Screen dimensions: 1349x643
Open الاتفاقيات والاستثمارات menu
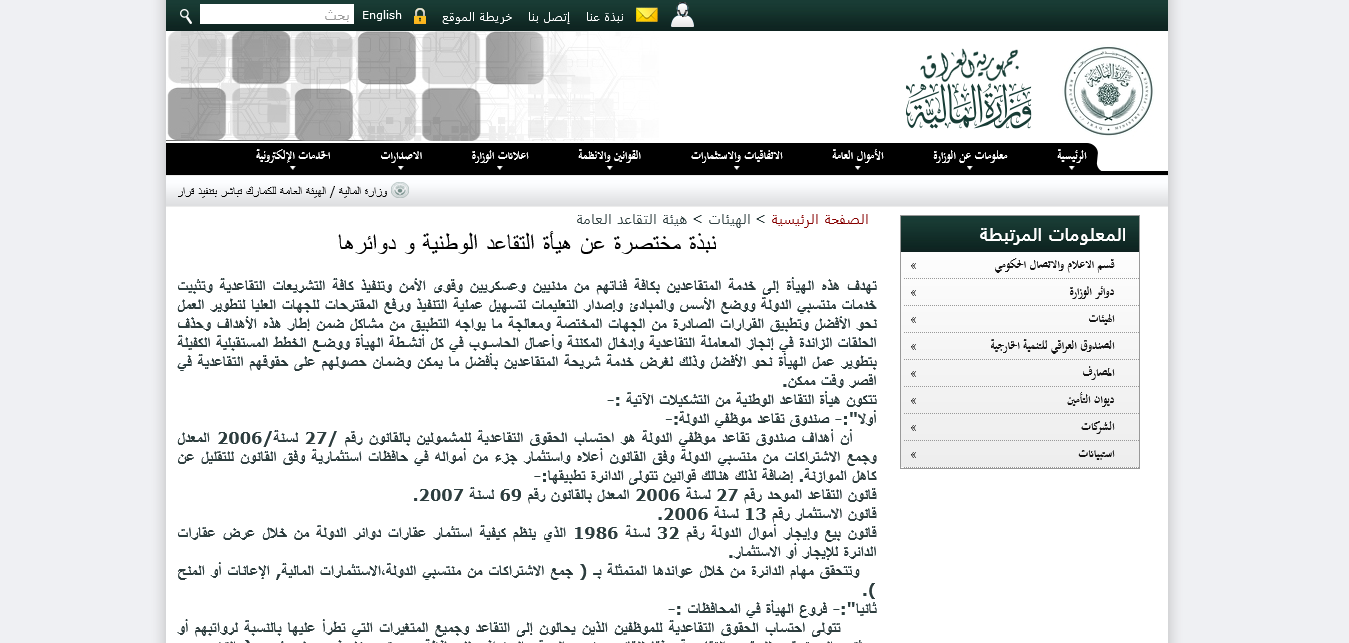(736, 157)
